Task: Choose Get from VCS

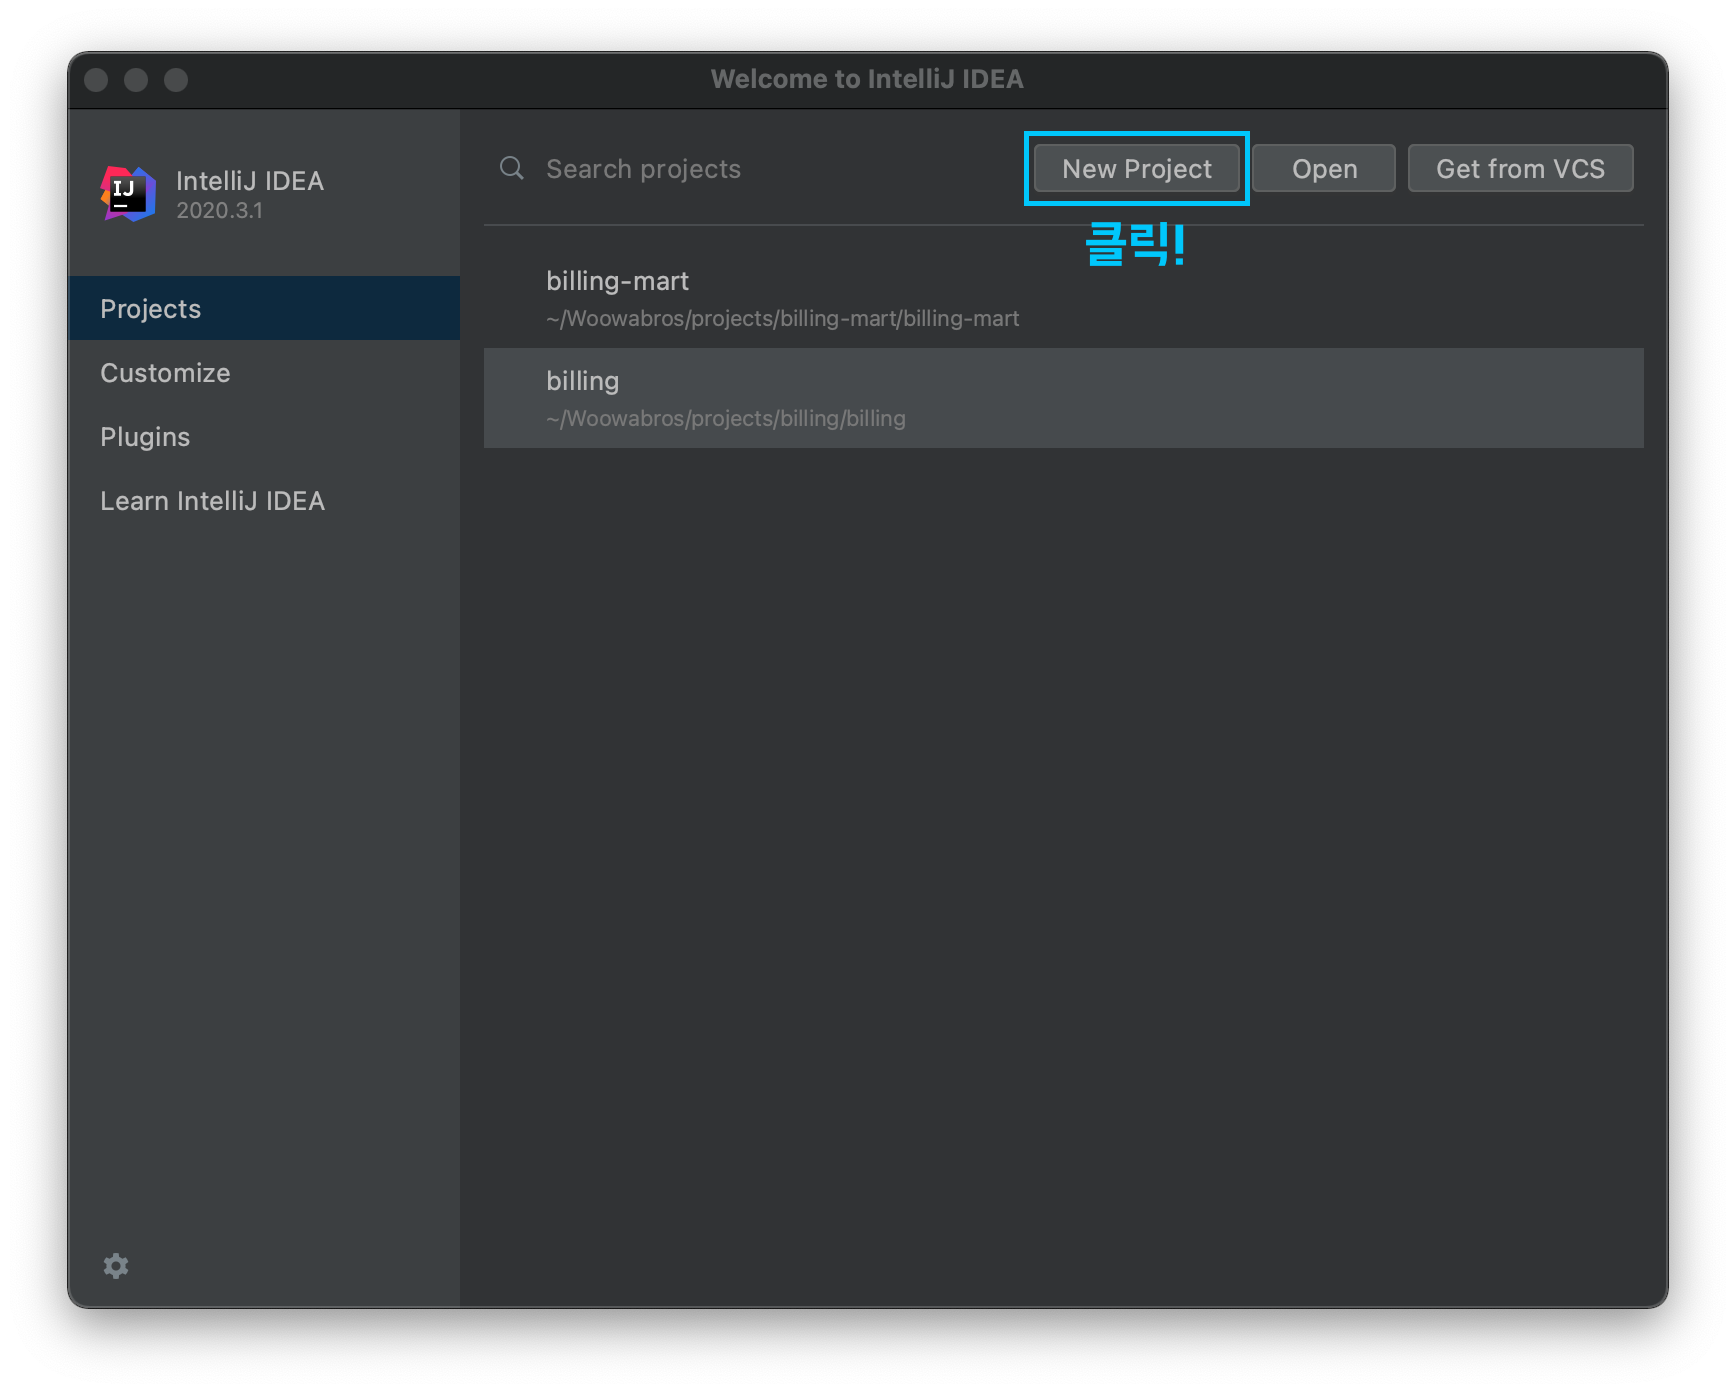Action: click(1519, 169)
